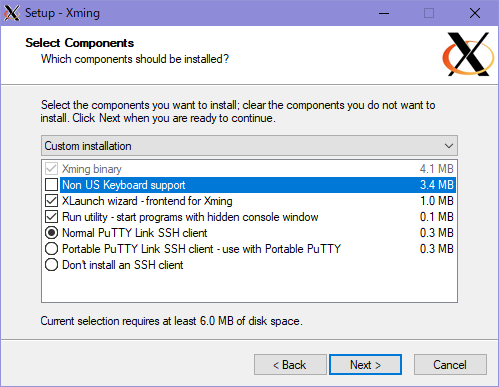
Task: Click empty area of components list
Action: (x=249, y=287)
